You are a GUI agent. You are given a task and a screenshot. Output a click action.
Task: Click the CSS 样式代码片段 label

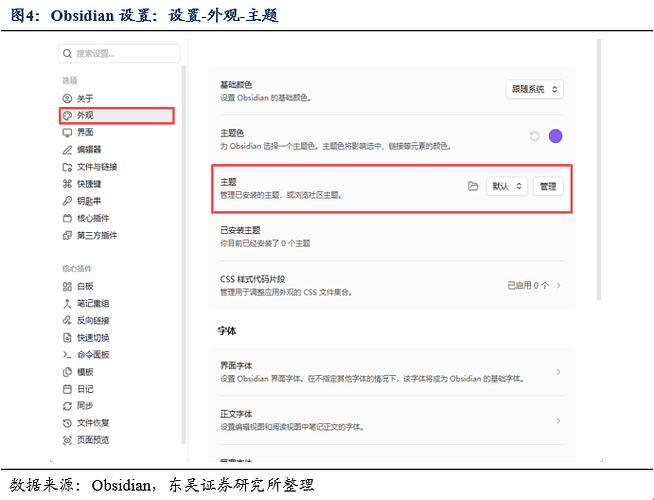point(253,279)
